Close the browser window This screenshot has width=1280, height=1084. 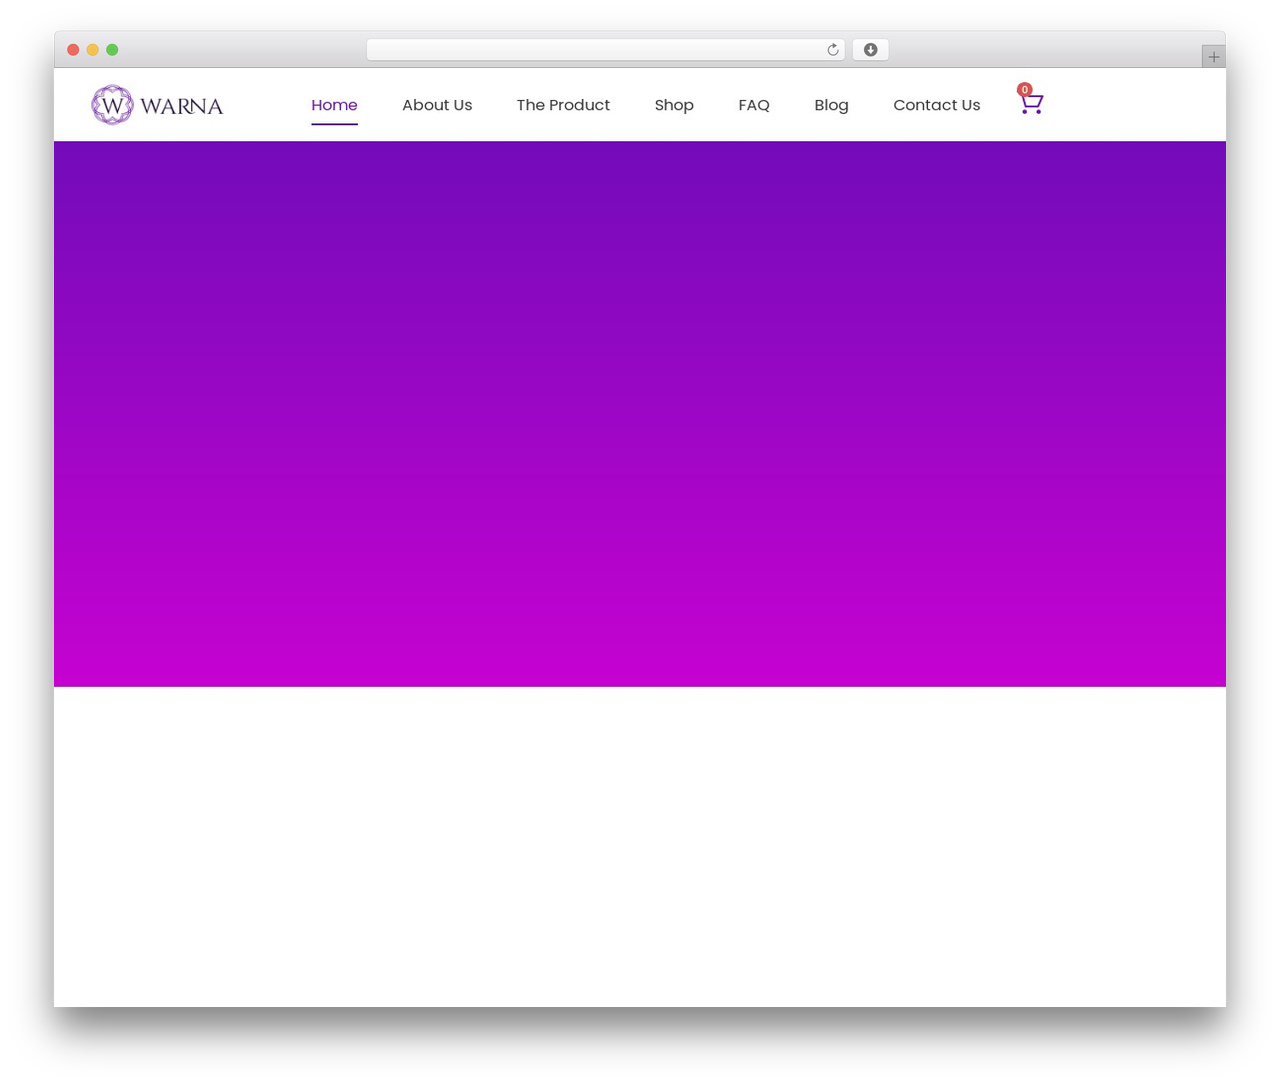tap(73, 50)
